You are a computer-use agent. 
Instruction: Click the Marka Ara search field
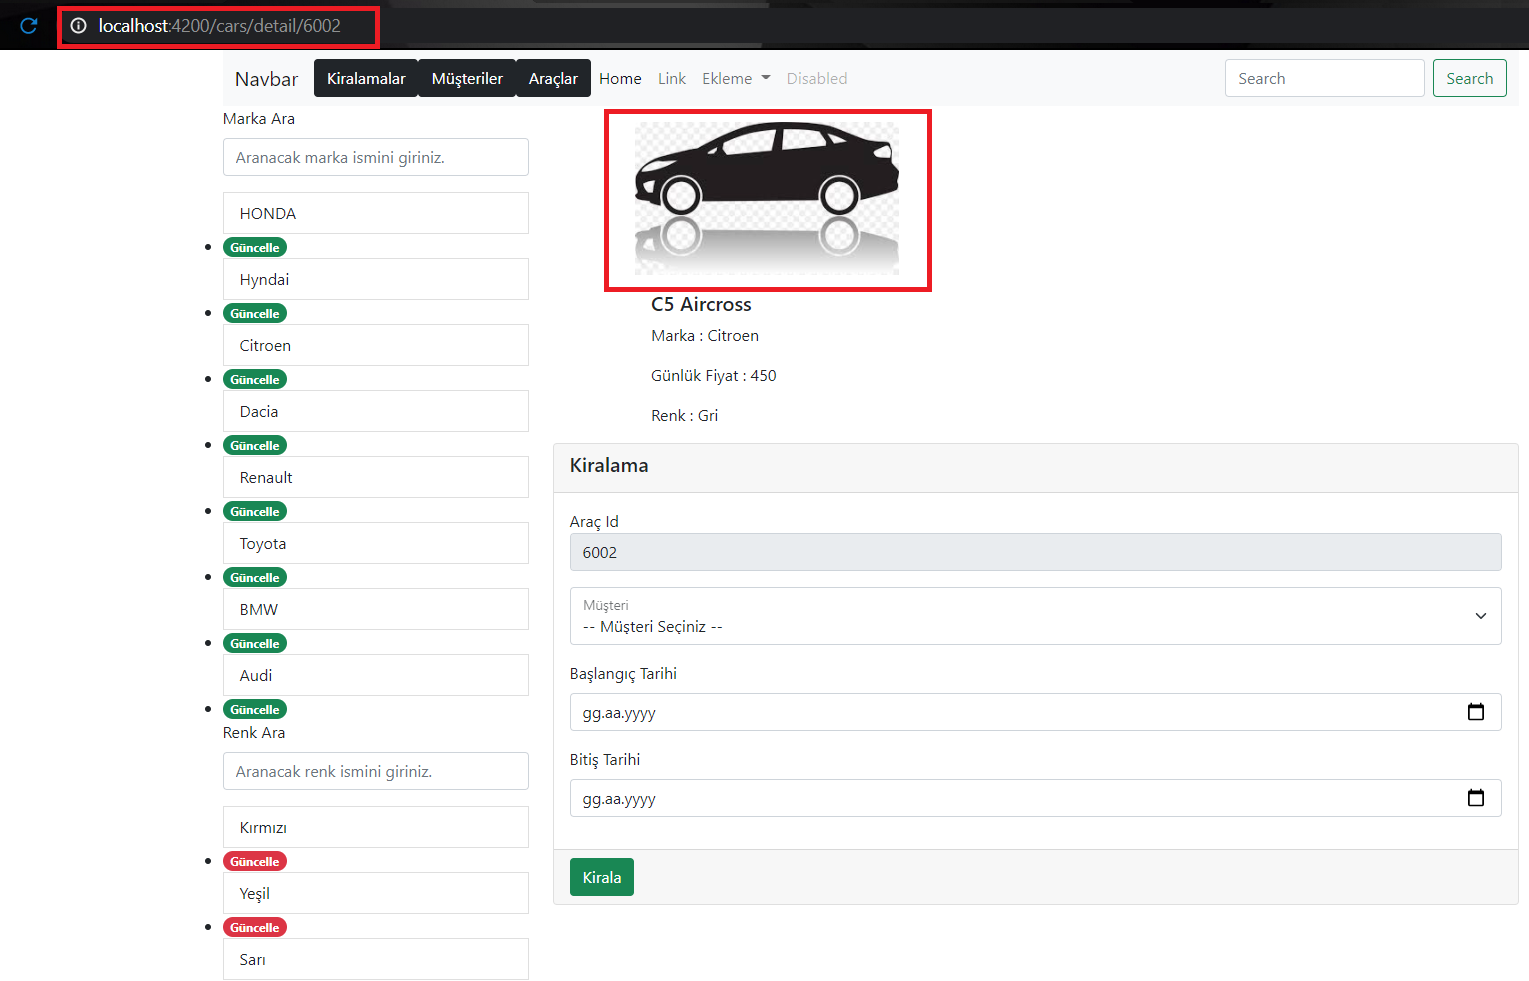click(x=375, y=157)
